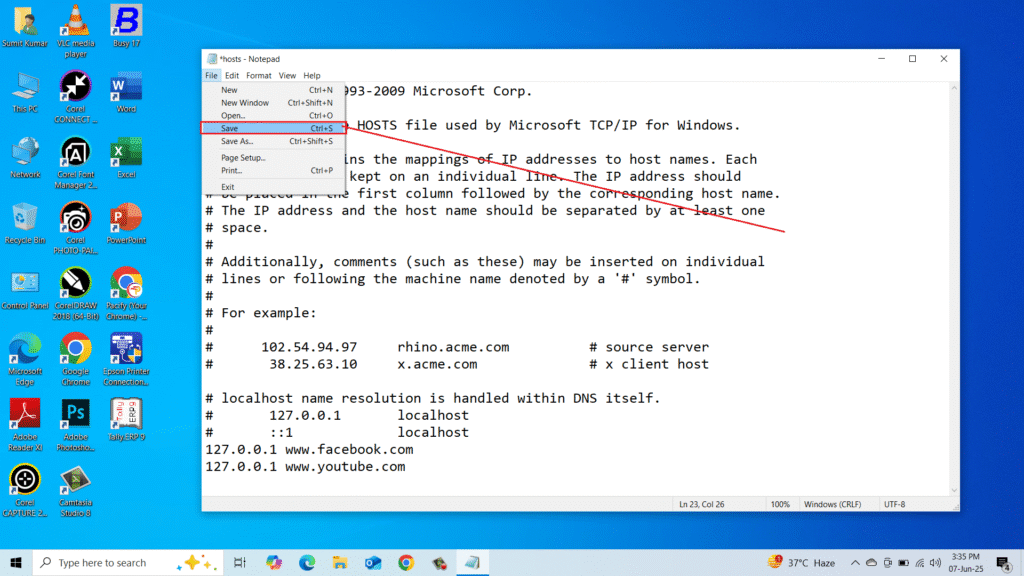Select the Recycle Bin icon

point(25,223)
